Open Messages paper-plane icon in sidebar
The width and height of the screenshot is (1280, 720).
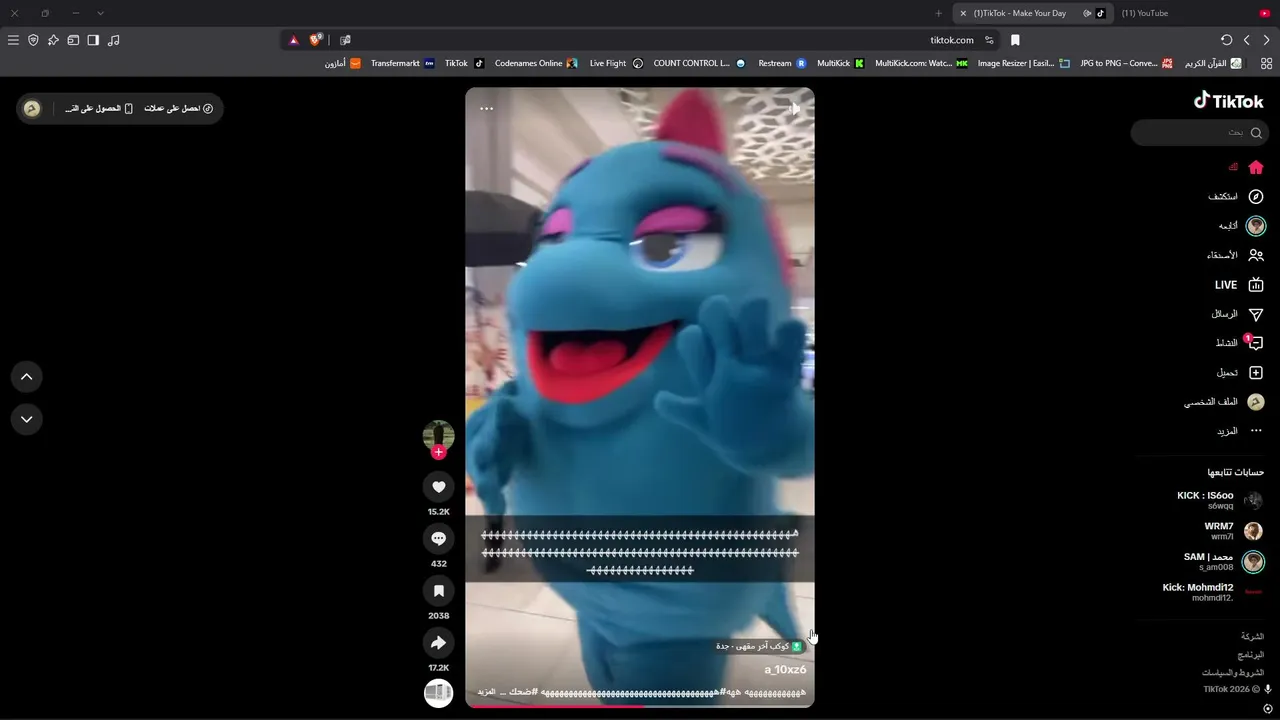pyautogui.click(x=1256, y=314)
